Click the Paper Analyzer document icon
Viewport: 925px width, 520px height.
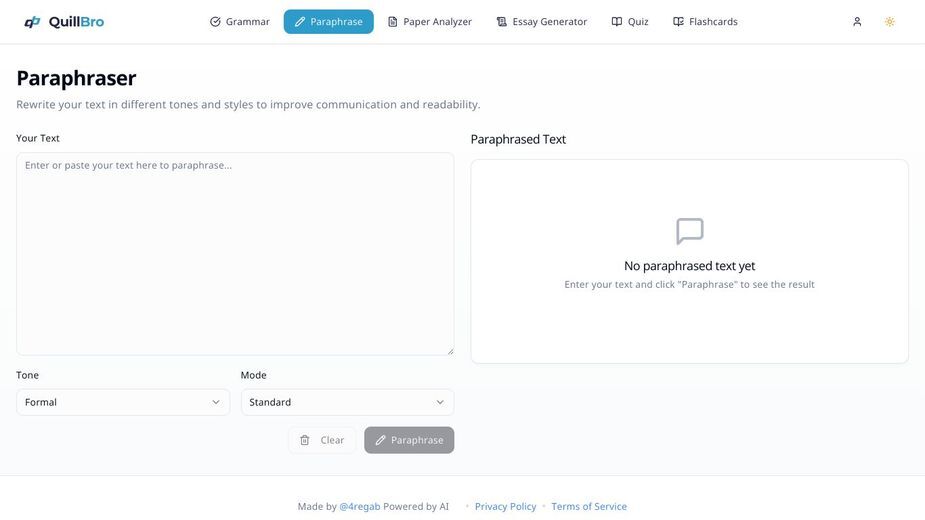click(392, 22)
